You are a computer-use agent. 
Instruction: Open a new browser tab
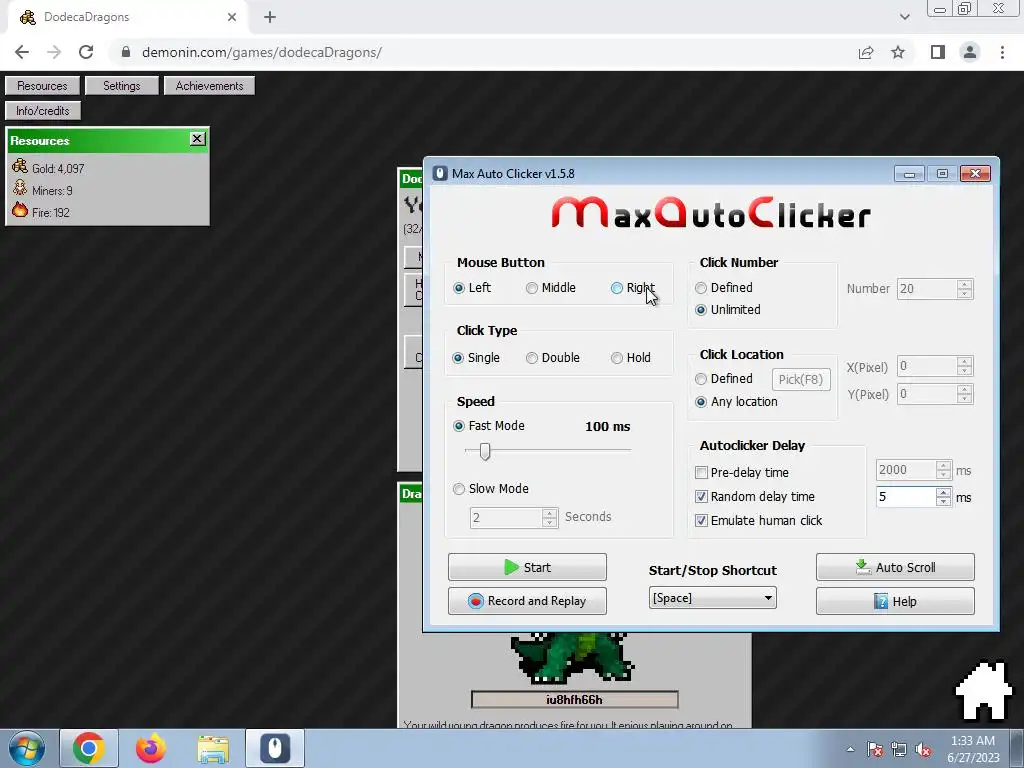(270, 17)
